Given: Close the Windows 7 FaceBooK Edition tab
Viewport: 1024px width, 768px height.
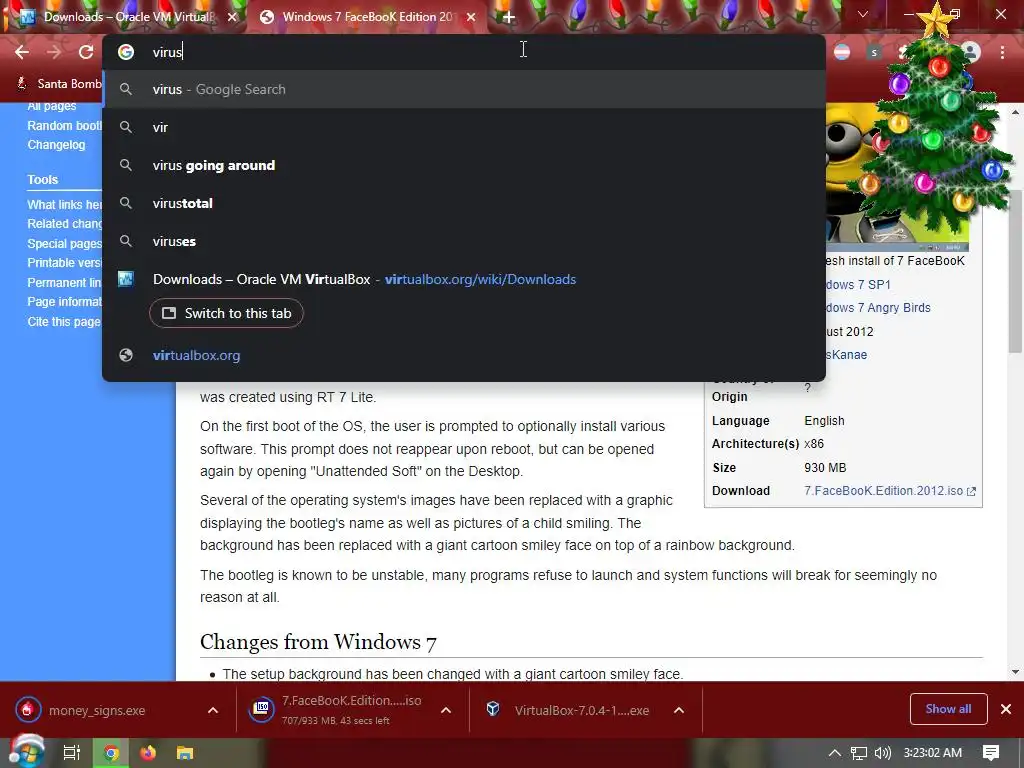Looking at the screenshot, I should coord(471,18).
